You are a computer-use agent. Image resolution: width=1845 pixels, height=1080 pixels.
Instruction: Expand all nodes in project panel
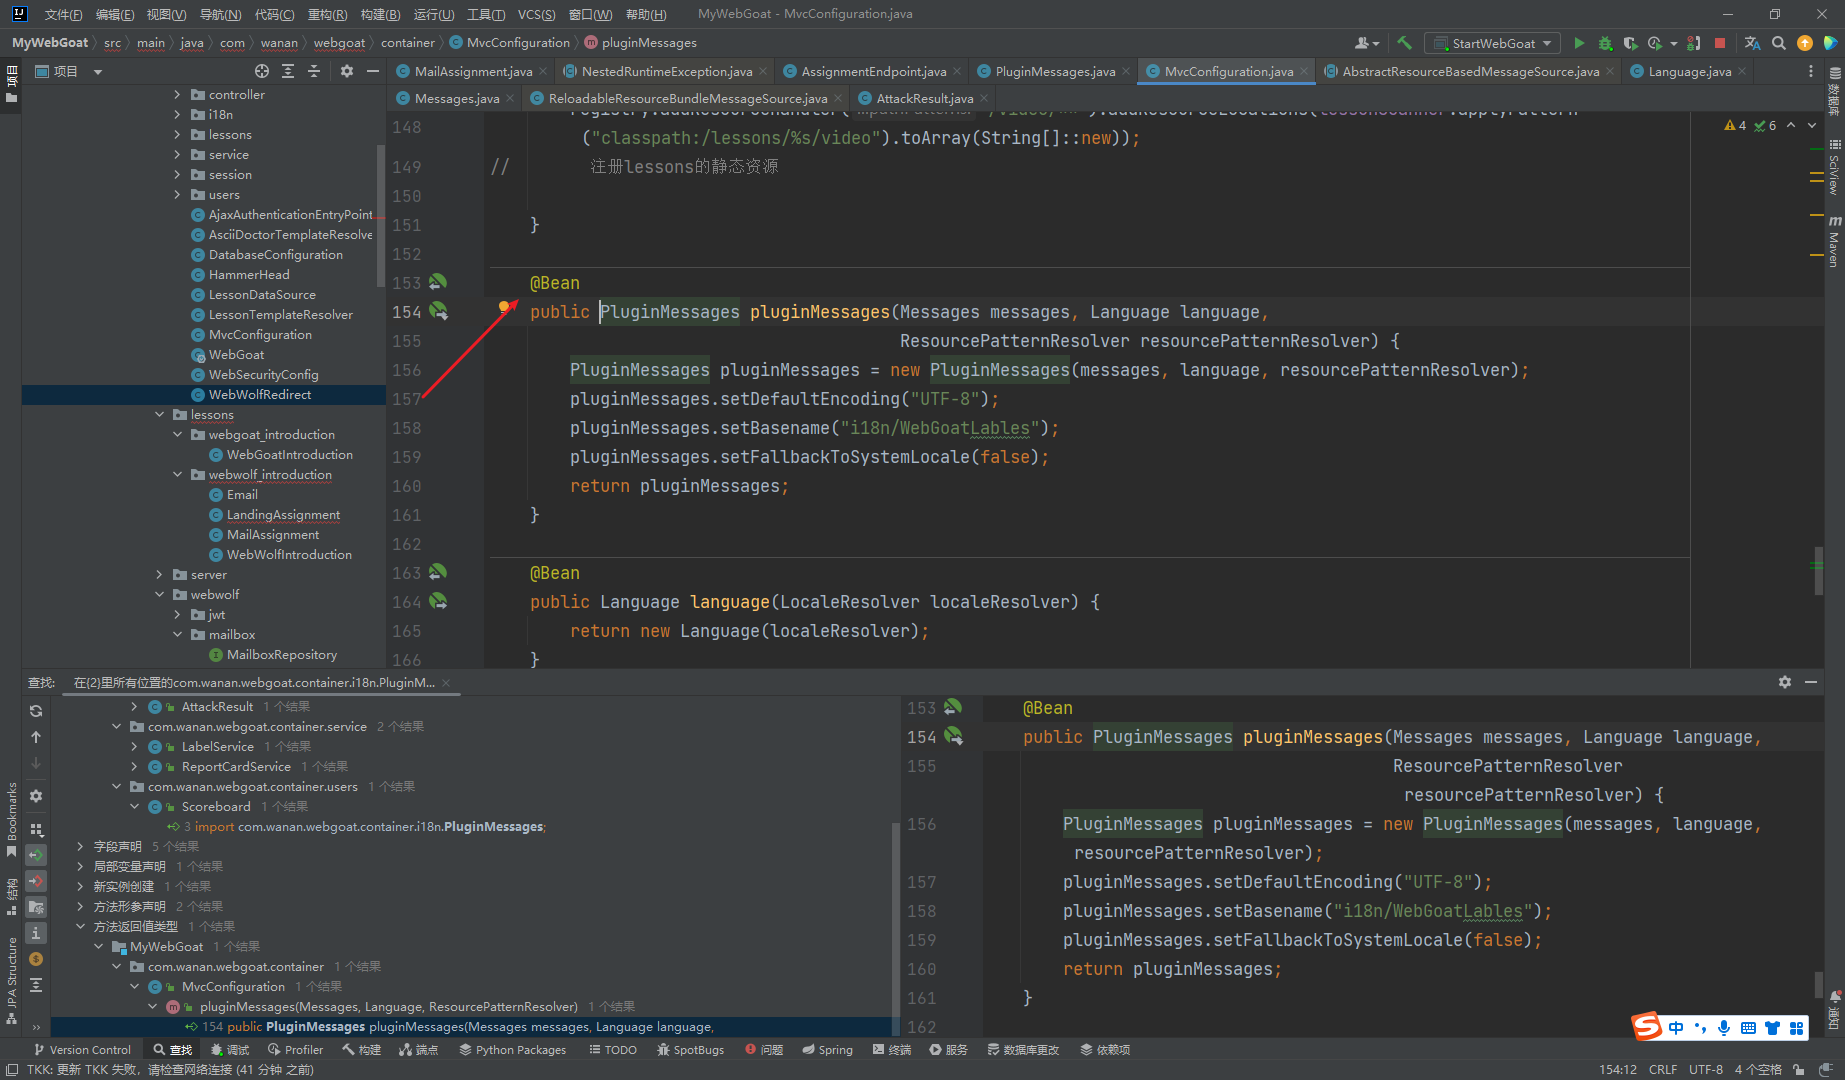[x=288, y=71]
